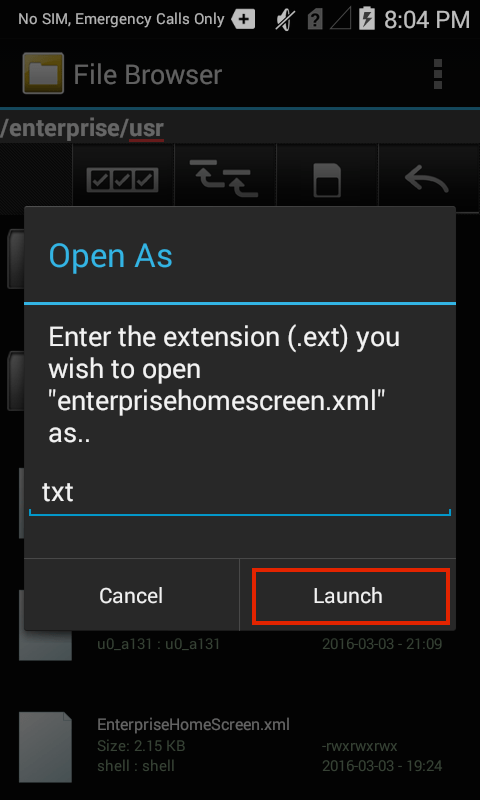Tap the battery charging status icon
480x800 pixels.
367,19
